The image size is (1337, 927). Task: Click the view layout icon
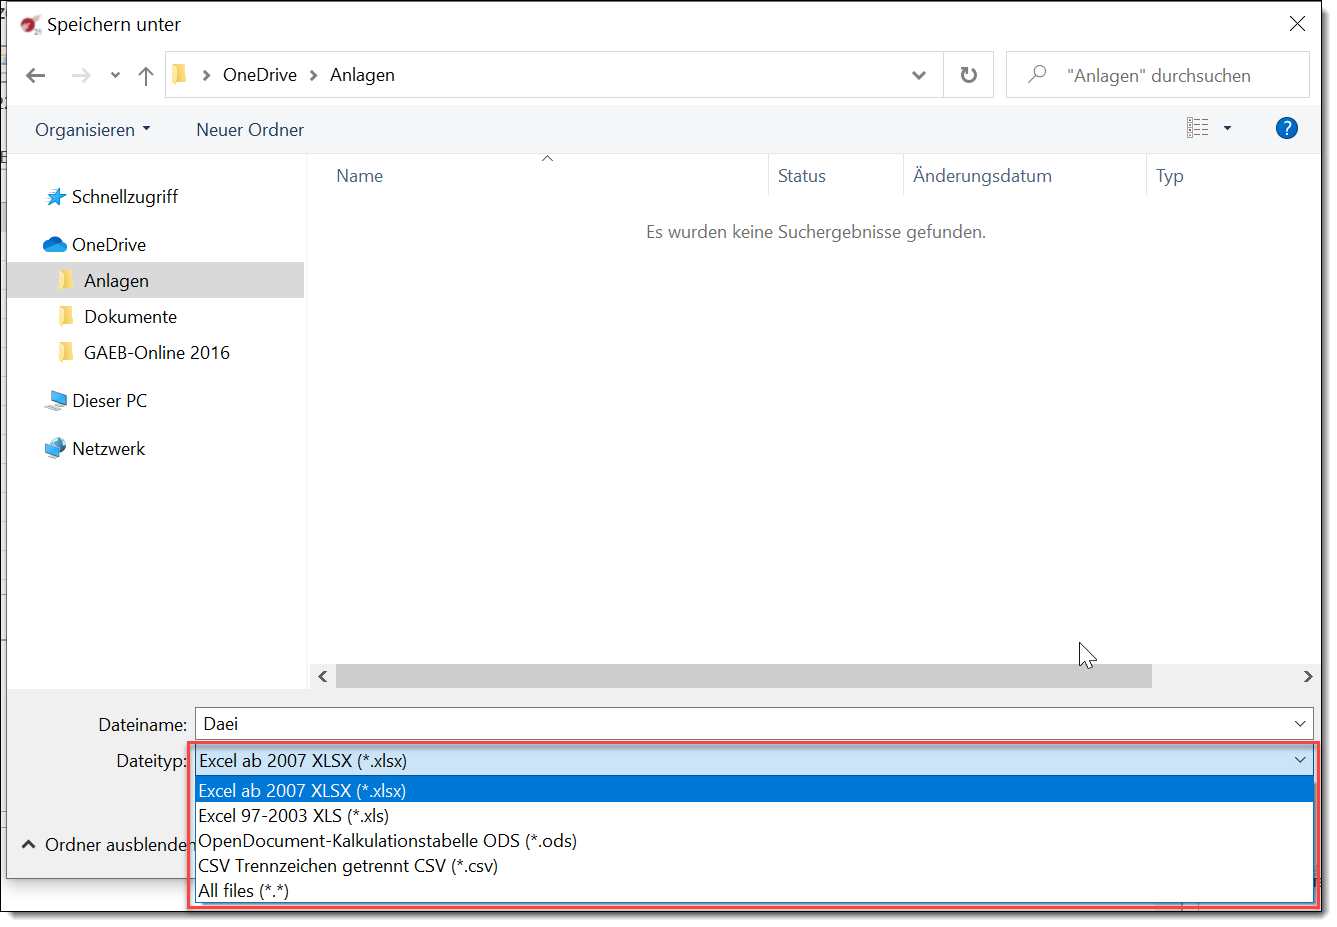click(x=1197, y=128)
